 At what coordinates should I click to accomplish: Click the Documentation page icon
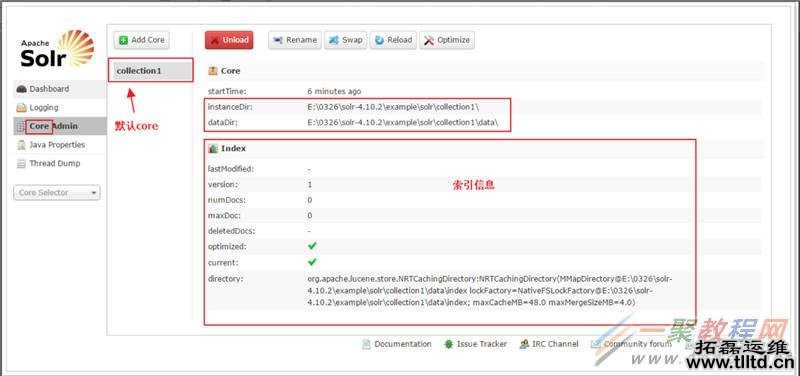(x=366, y=344)
